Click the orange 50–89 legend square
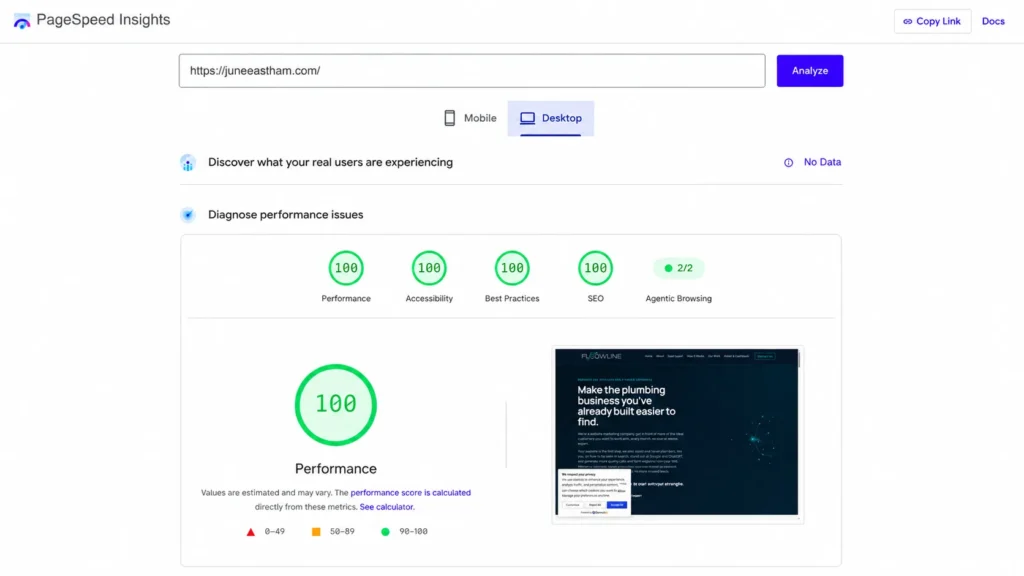Image resolution: width=1024 pixels, height=576 pixels. (316, 532)
